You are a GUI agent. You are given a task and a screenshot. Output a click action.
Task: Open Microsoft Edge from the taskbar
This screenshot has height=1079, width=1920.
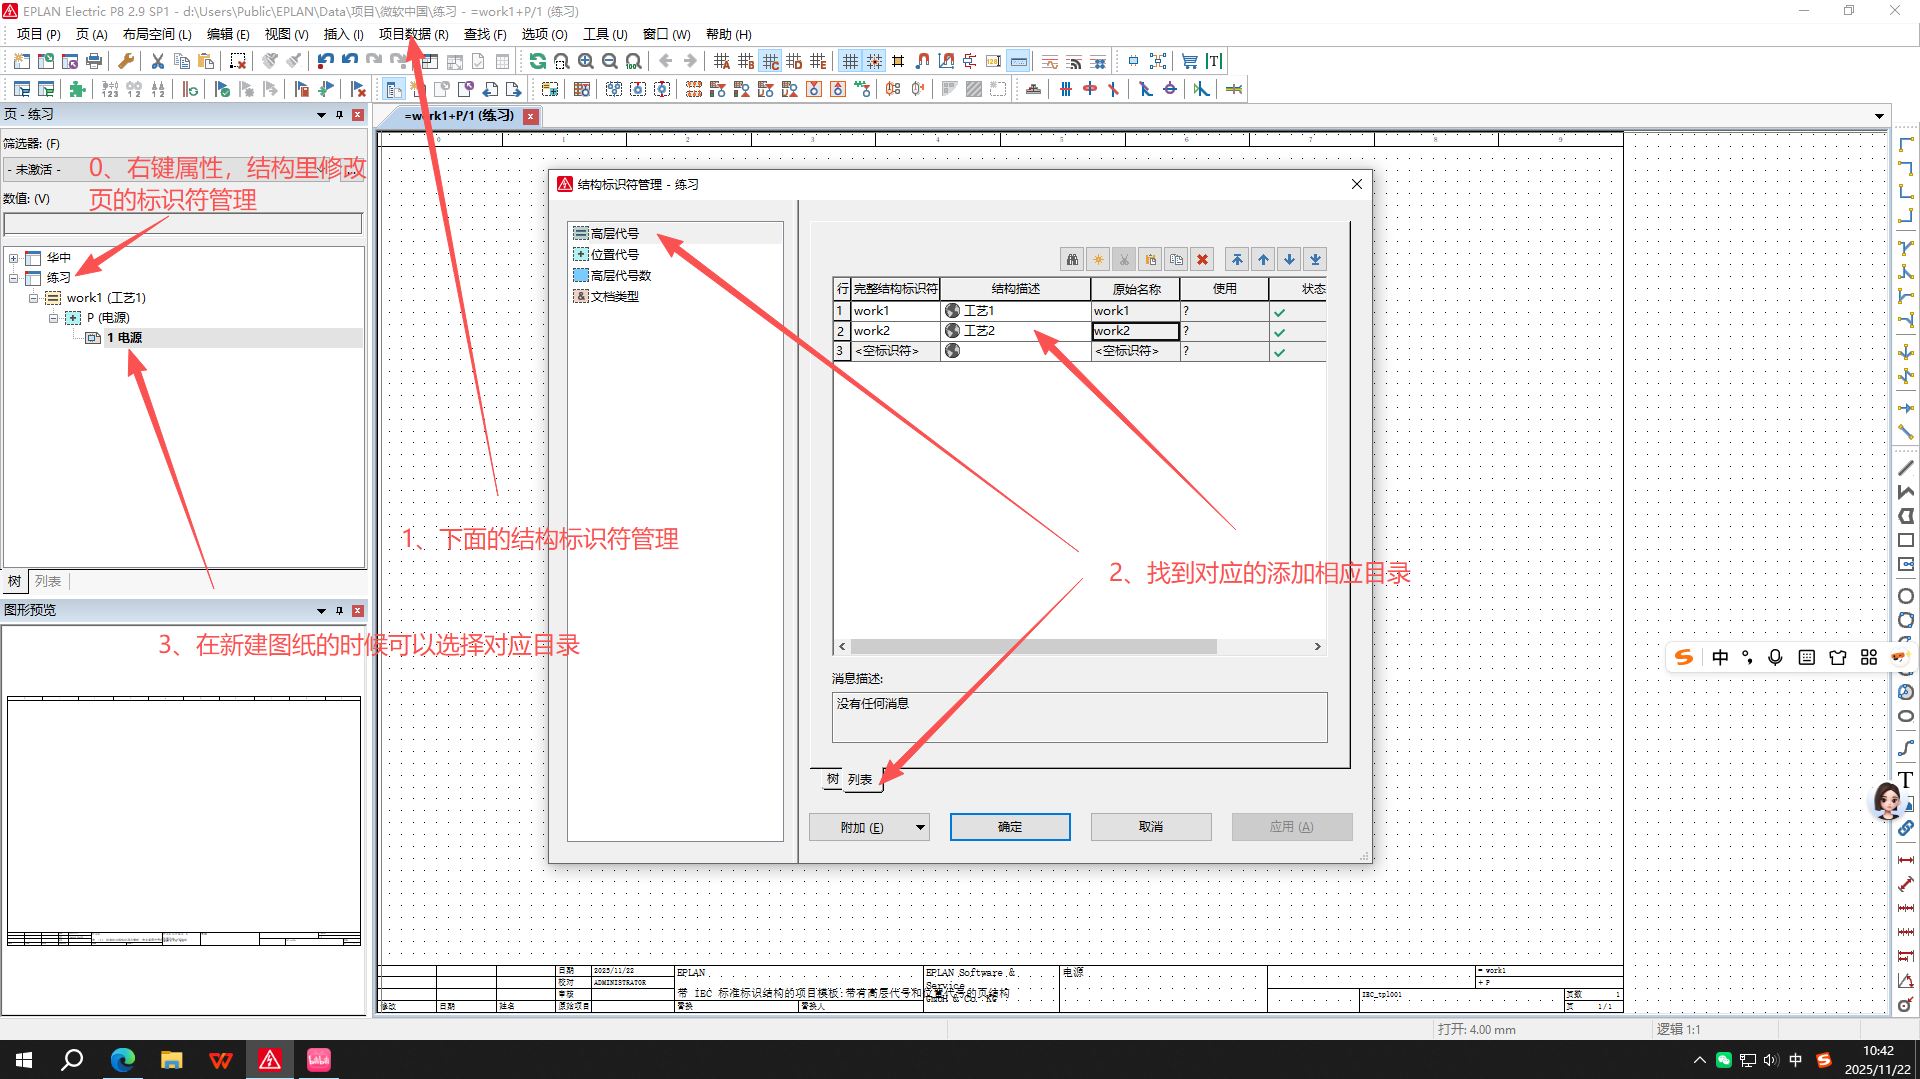123,1060
